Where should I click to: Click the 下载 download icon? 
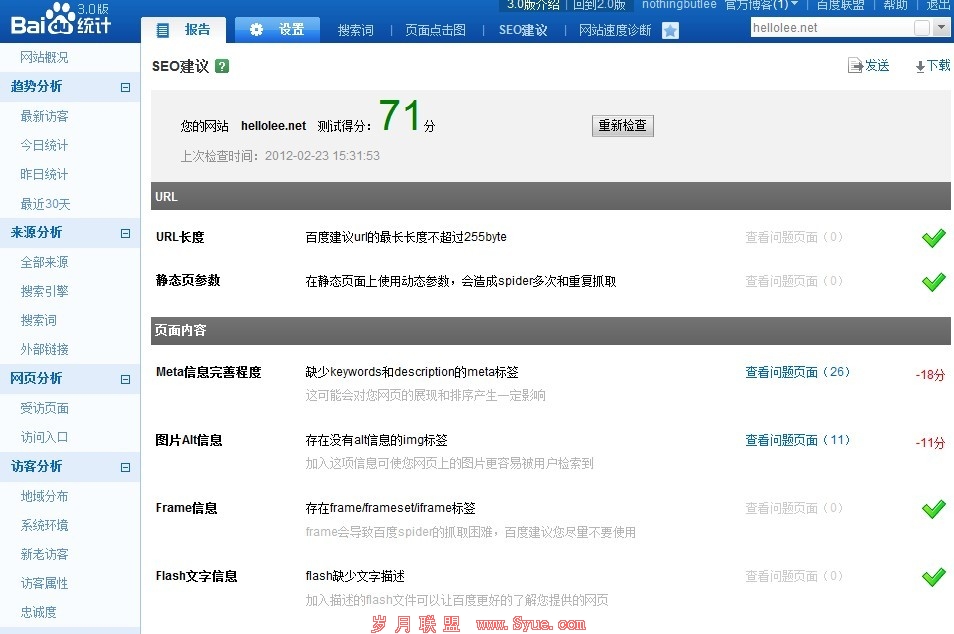point(920,66)
